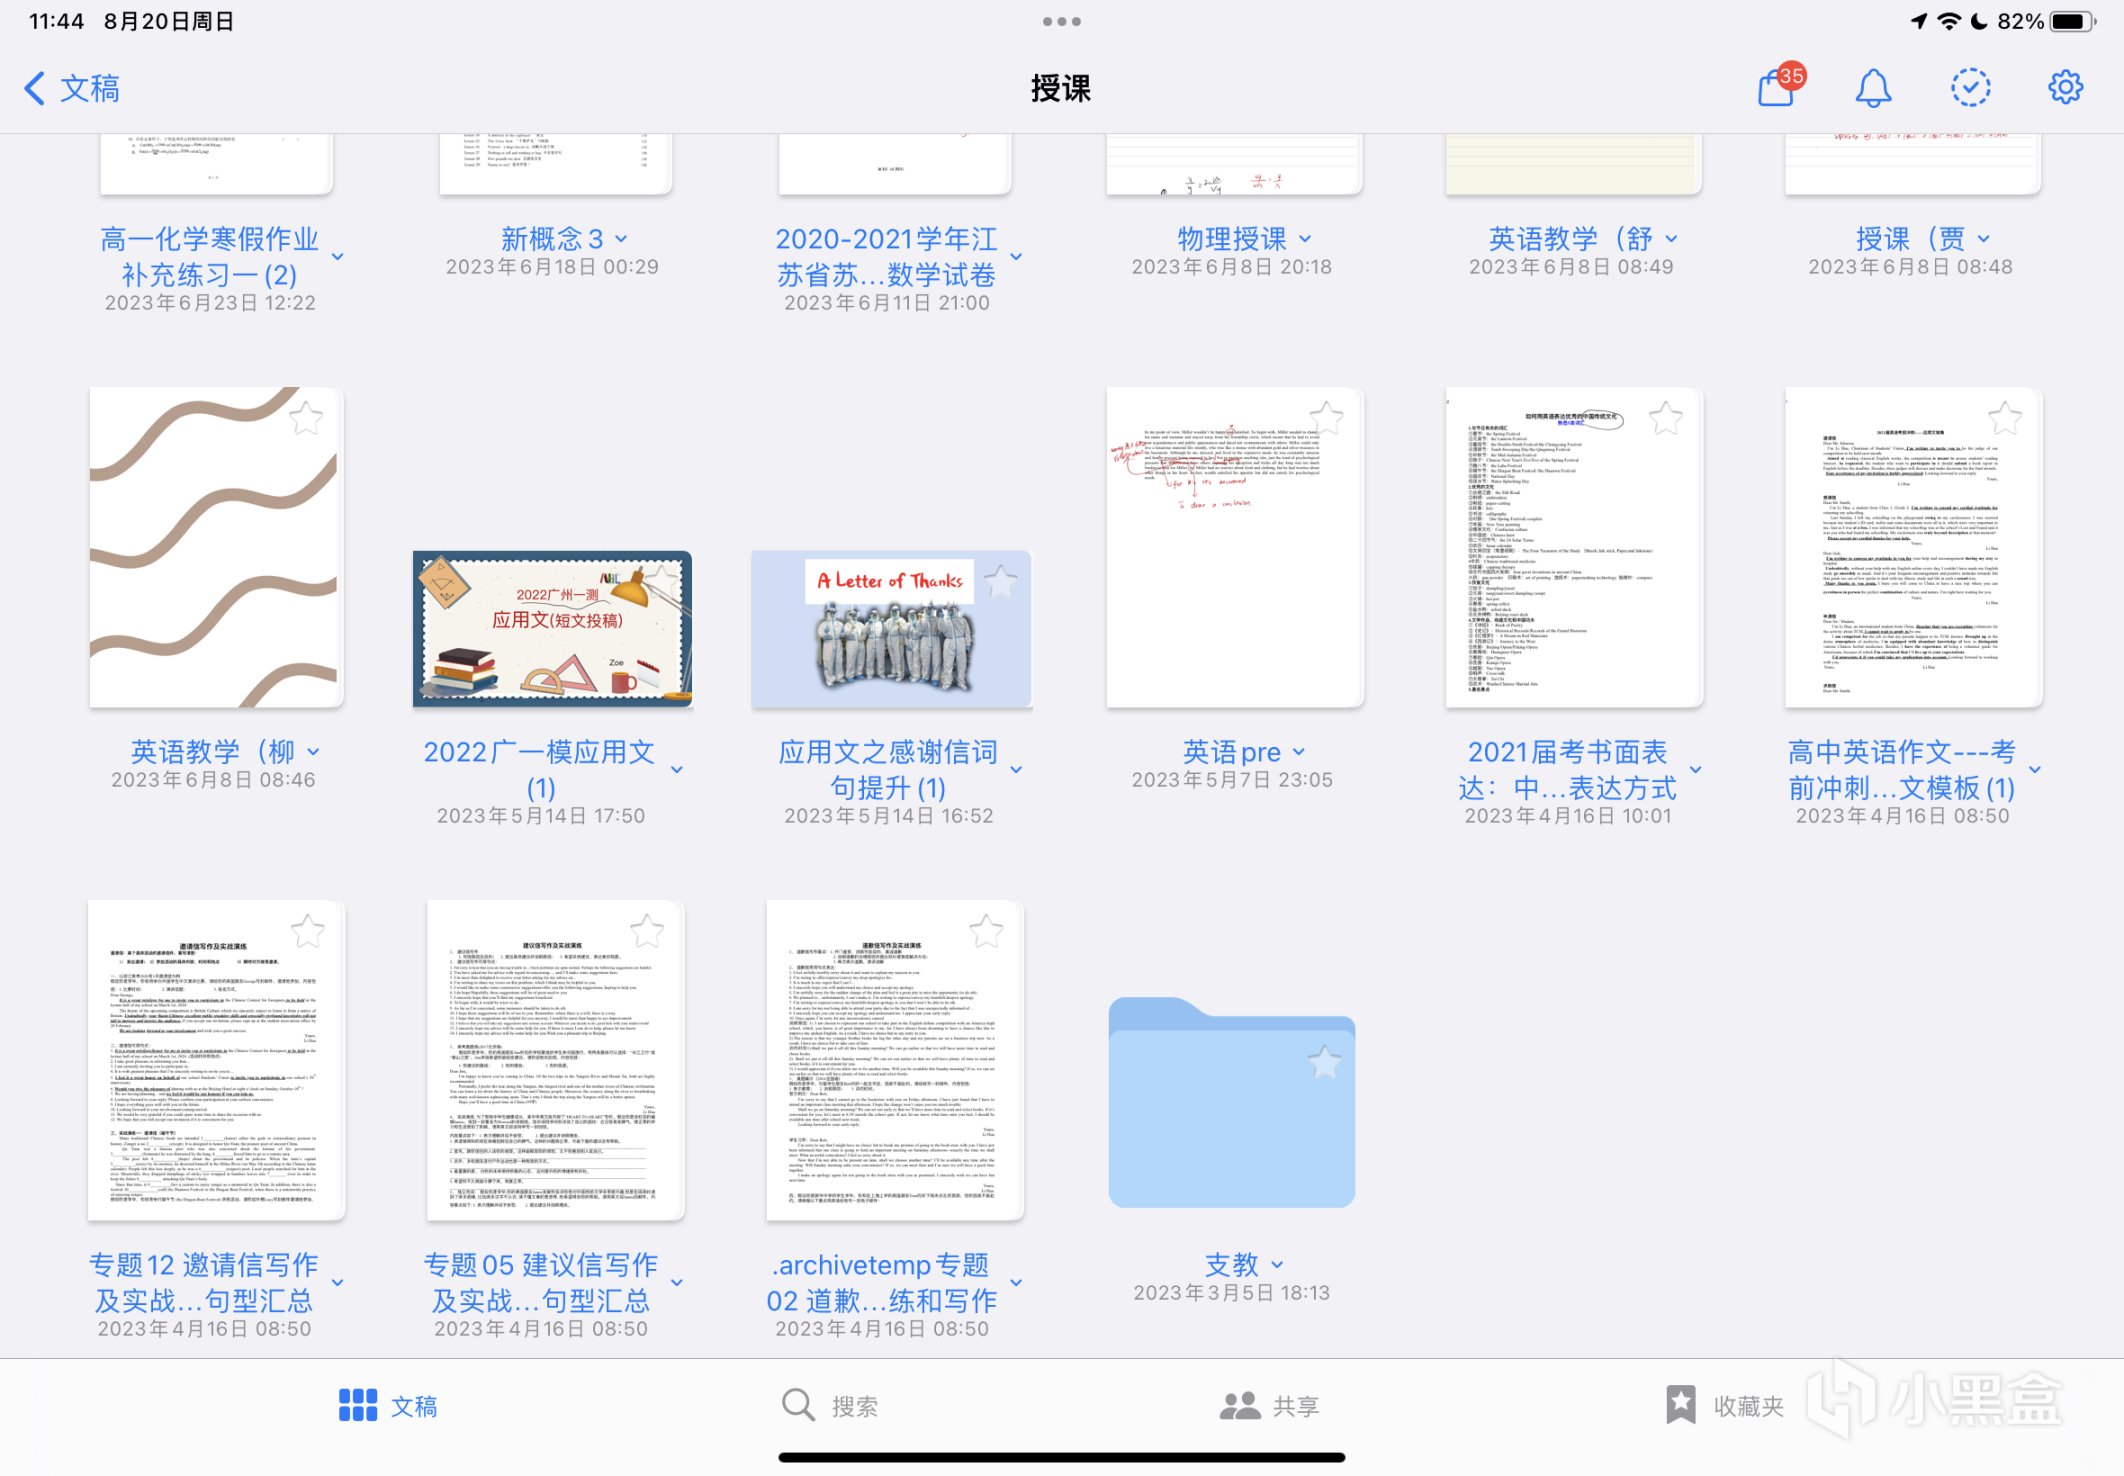Star the 英语教学（柳 notebook as favorite
Image resolution: width=2124 pixels, height=1476 pixels.
tap(306, 418)
